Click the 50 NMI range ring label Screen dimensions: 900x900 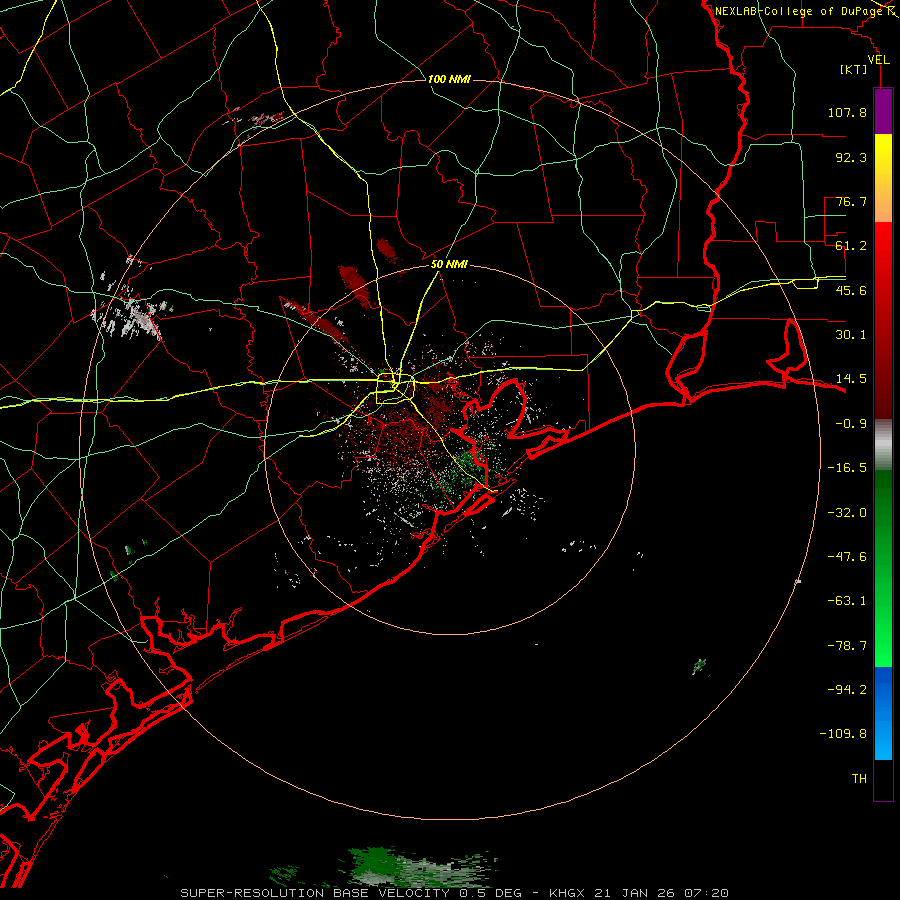coord(449,265)
